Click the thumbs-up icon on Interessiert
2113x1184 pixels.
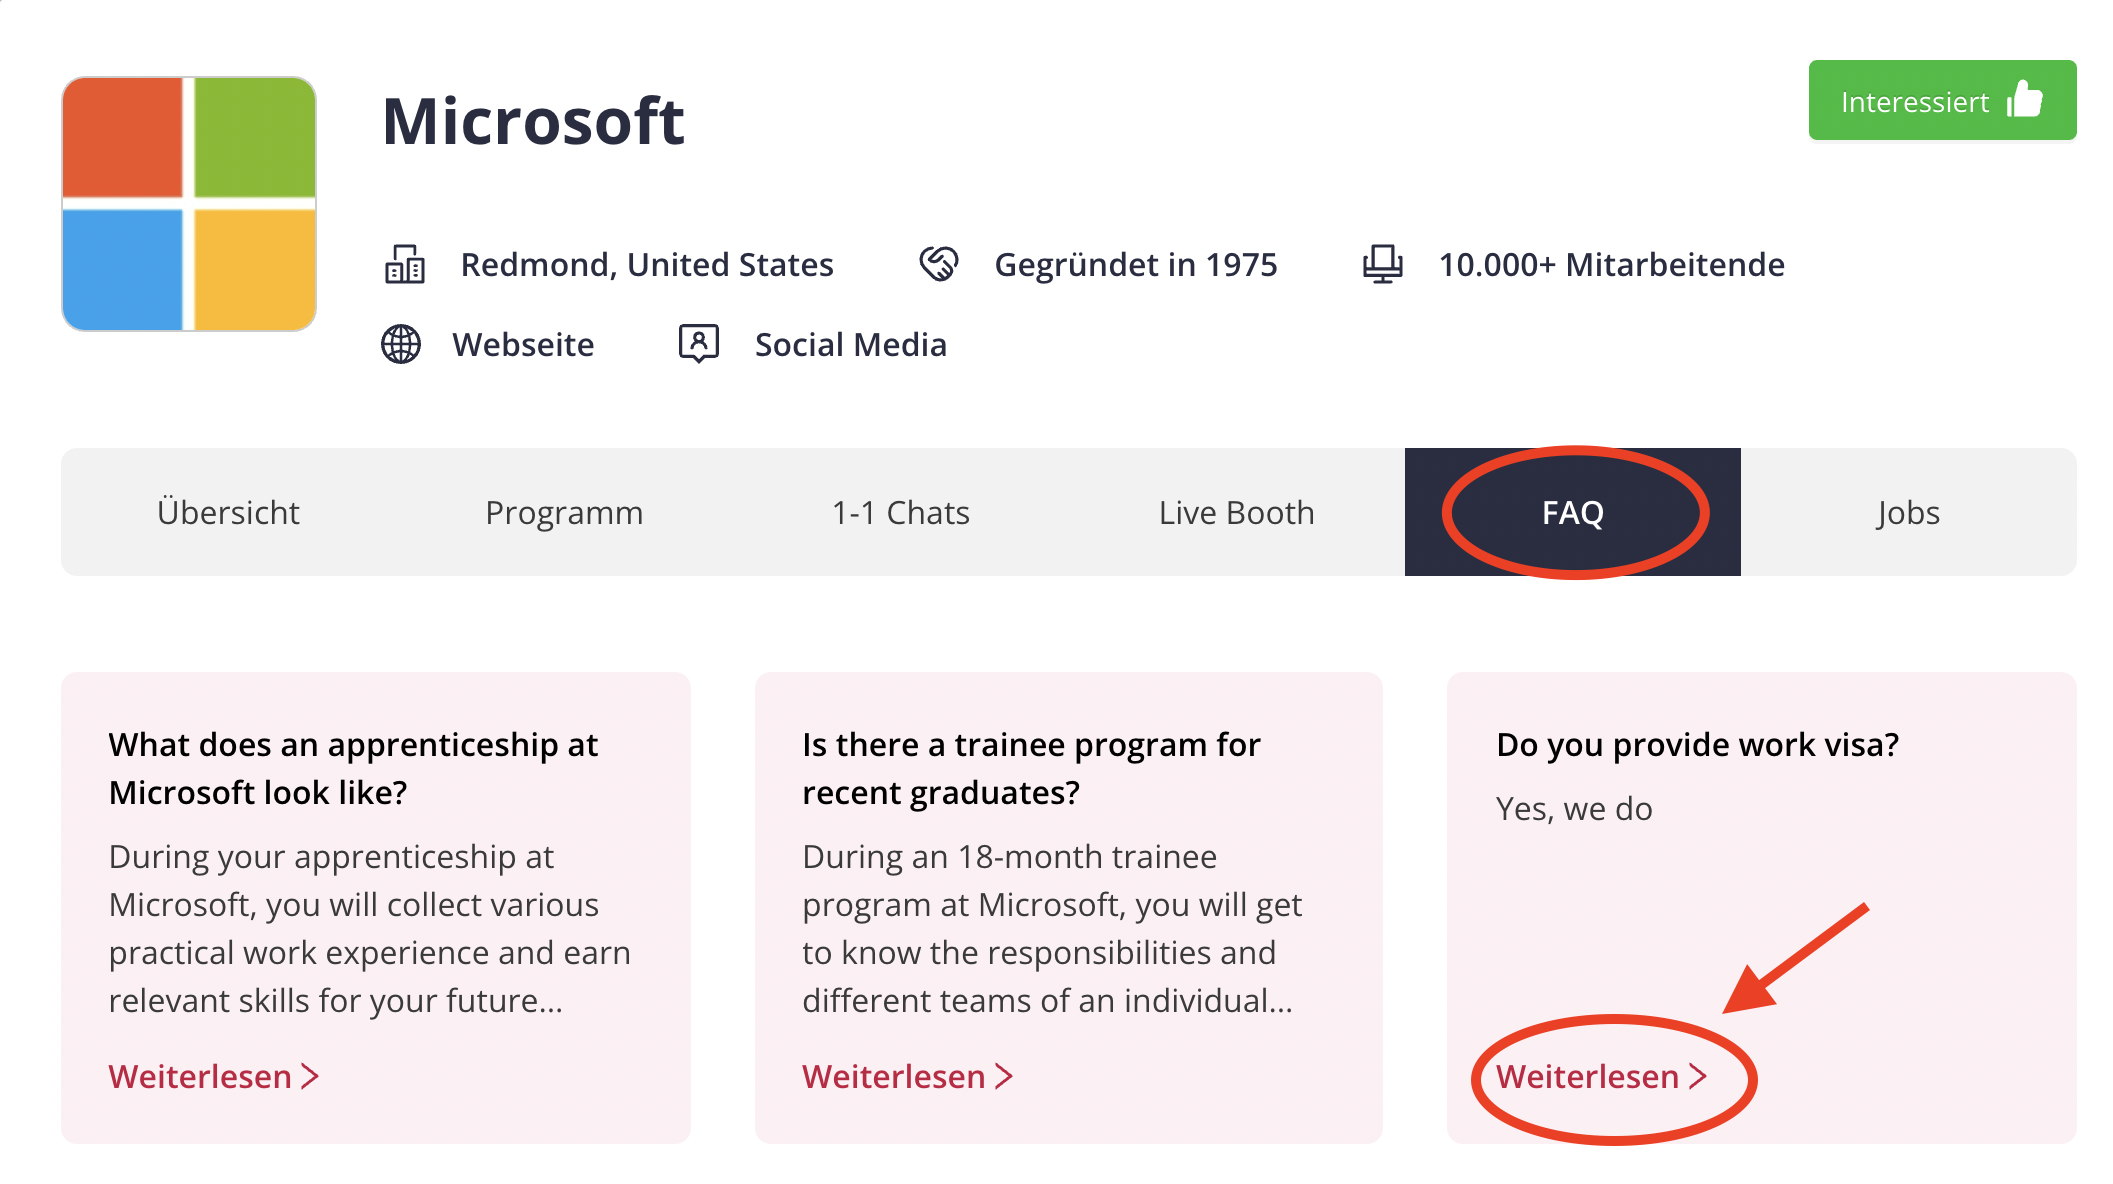2025,100
